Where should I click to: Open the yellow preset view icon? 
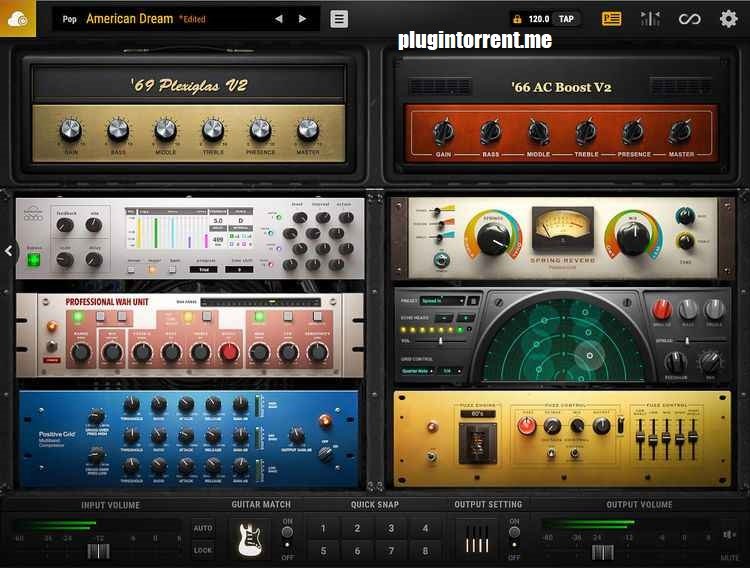point(611,19)
